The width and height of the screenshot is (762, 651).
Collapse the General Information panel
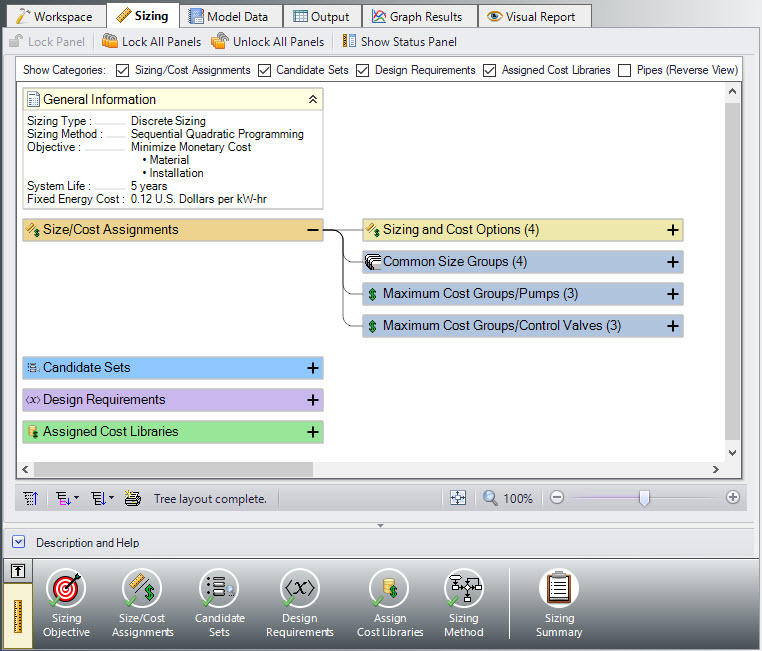click(x=313, y=100)
